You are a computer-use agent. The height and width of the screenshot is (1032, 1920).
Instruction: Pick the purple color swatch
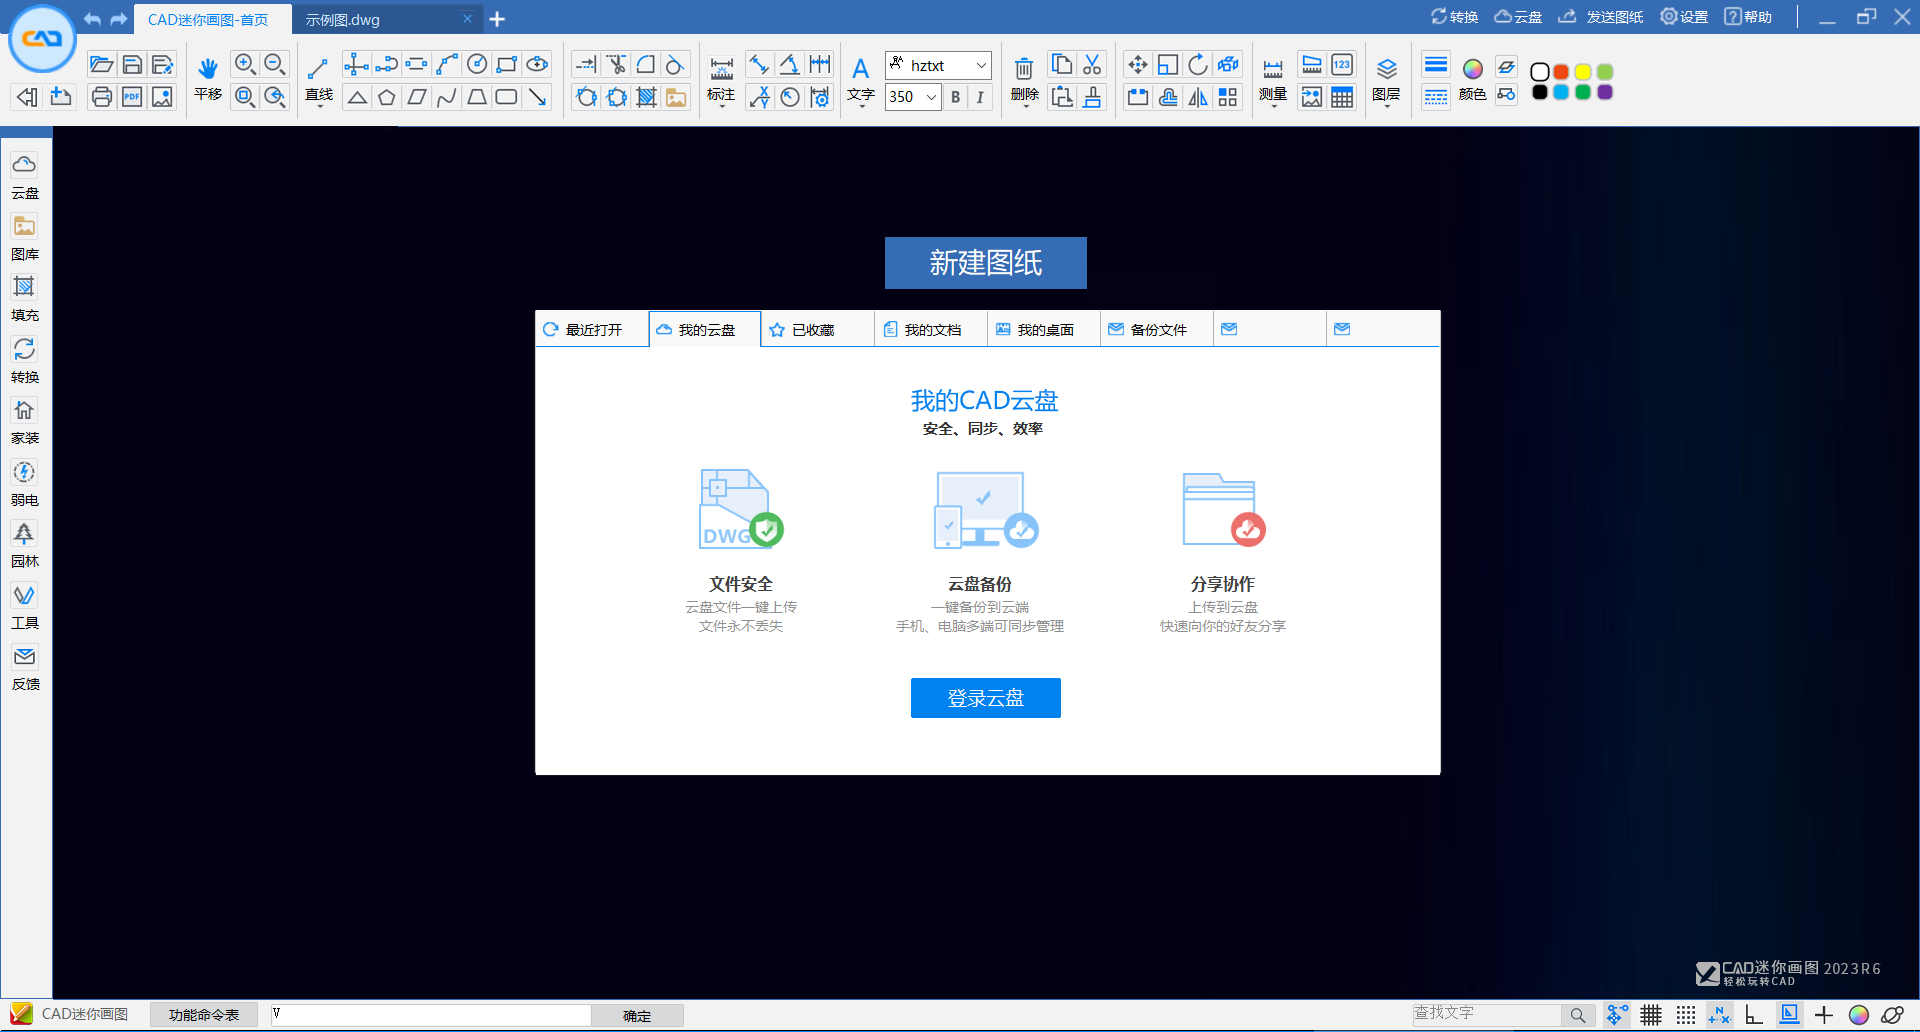1605,92
